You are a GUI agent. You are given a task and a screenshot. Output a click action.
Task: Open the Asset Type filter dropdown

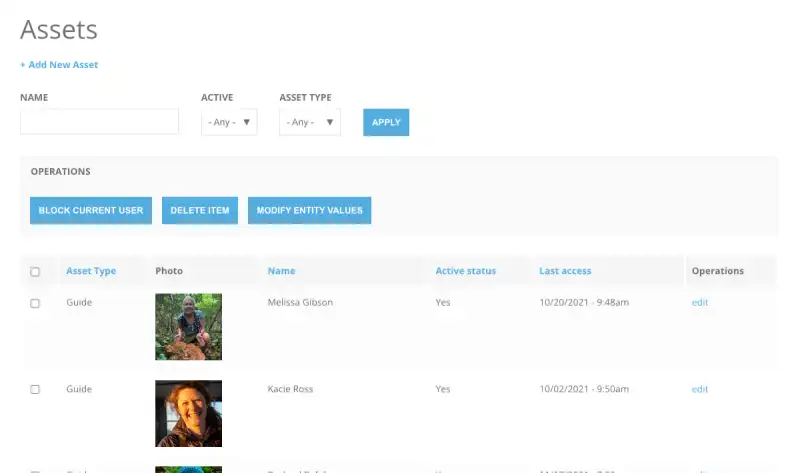(x=310, y=122)
